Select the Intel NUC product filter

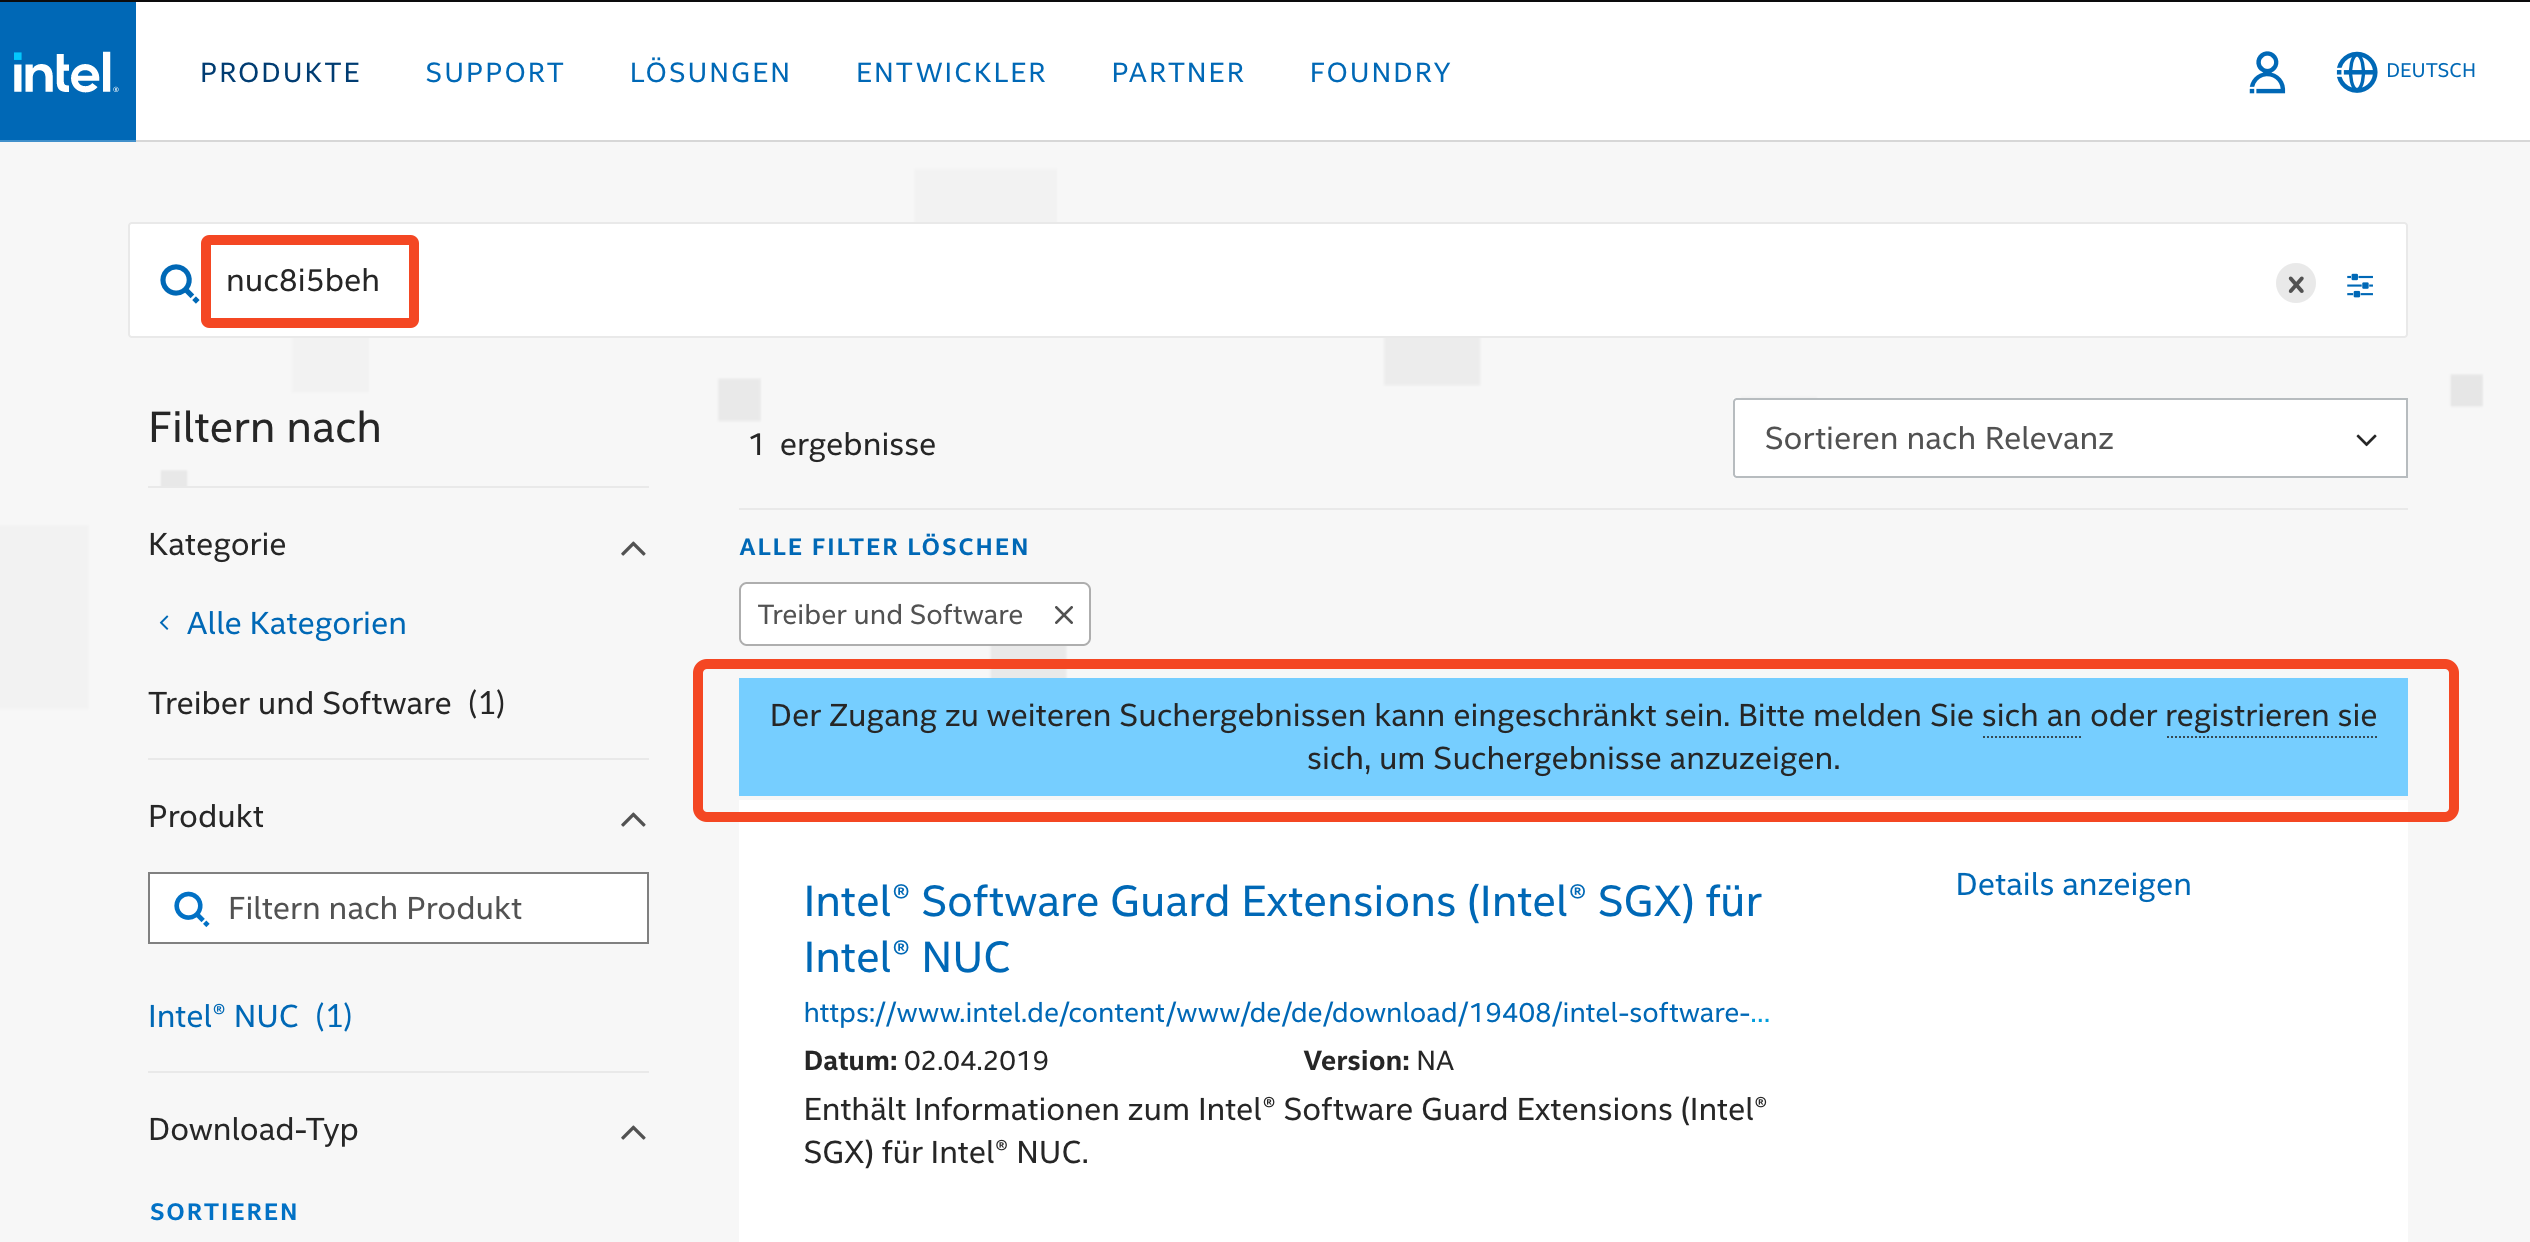(250, 1016)
